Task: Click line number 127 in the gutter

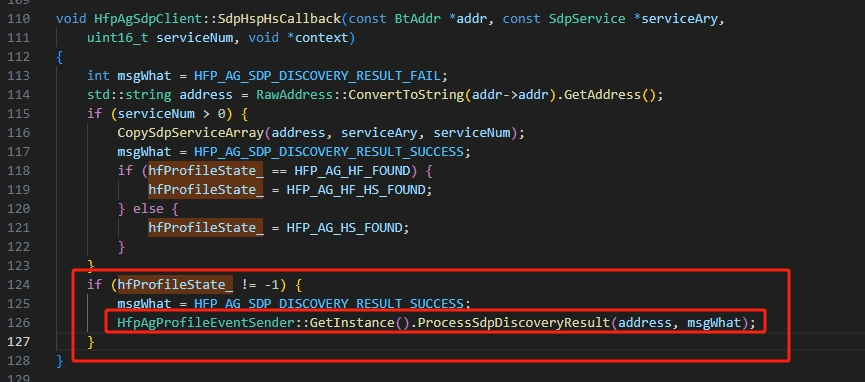Action: [19, 342]
